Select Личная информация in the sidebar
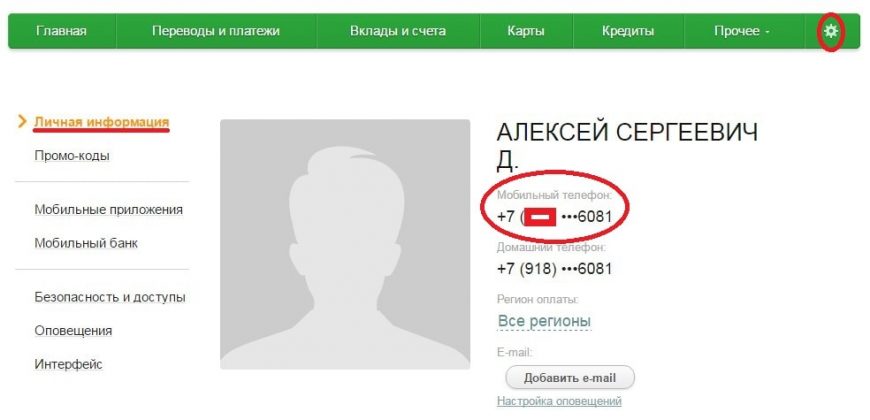The height and width of the screenshot is (420, 870). point(102,122)
